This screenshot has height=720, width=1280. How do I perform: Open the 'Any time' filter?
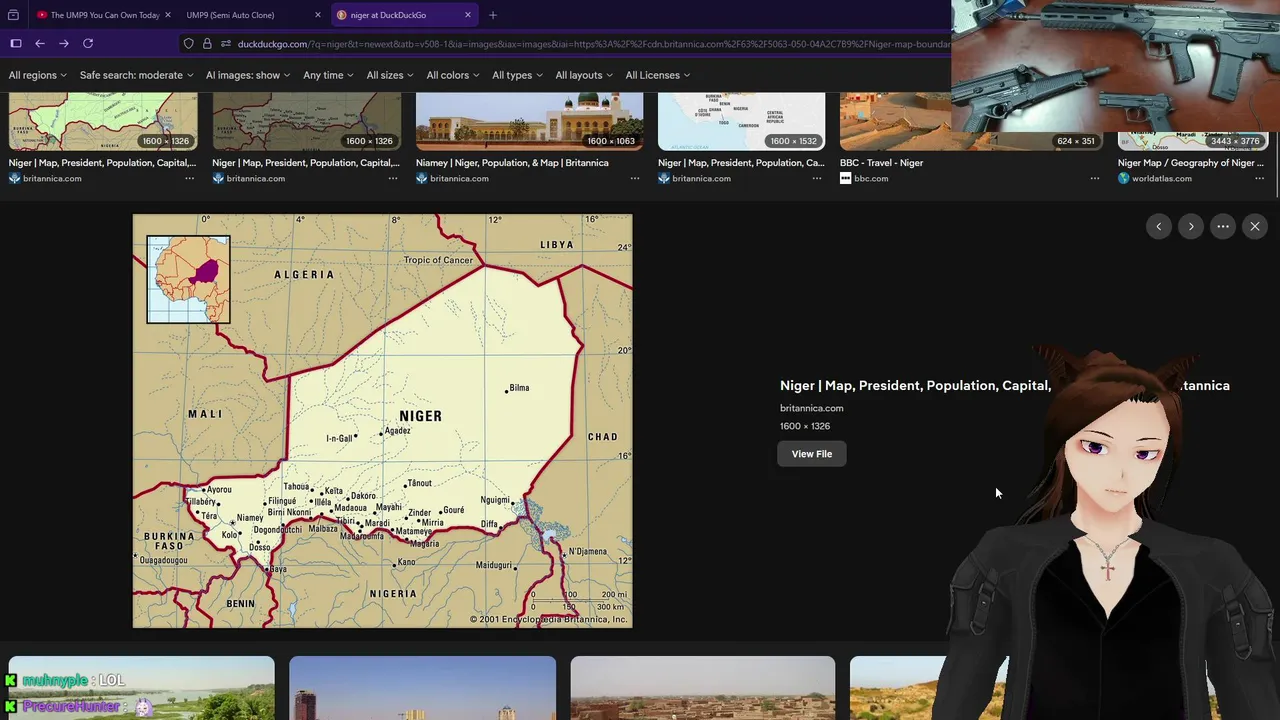(328, 75)
